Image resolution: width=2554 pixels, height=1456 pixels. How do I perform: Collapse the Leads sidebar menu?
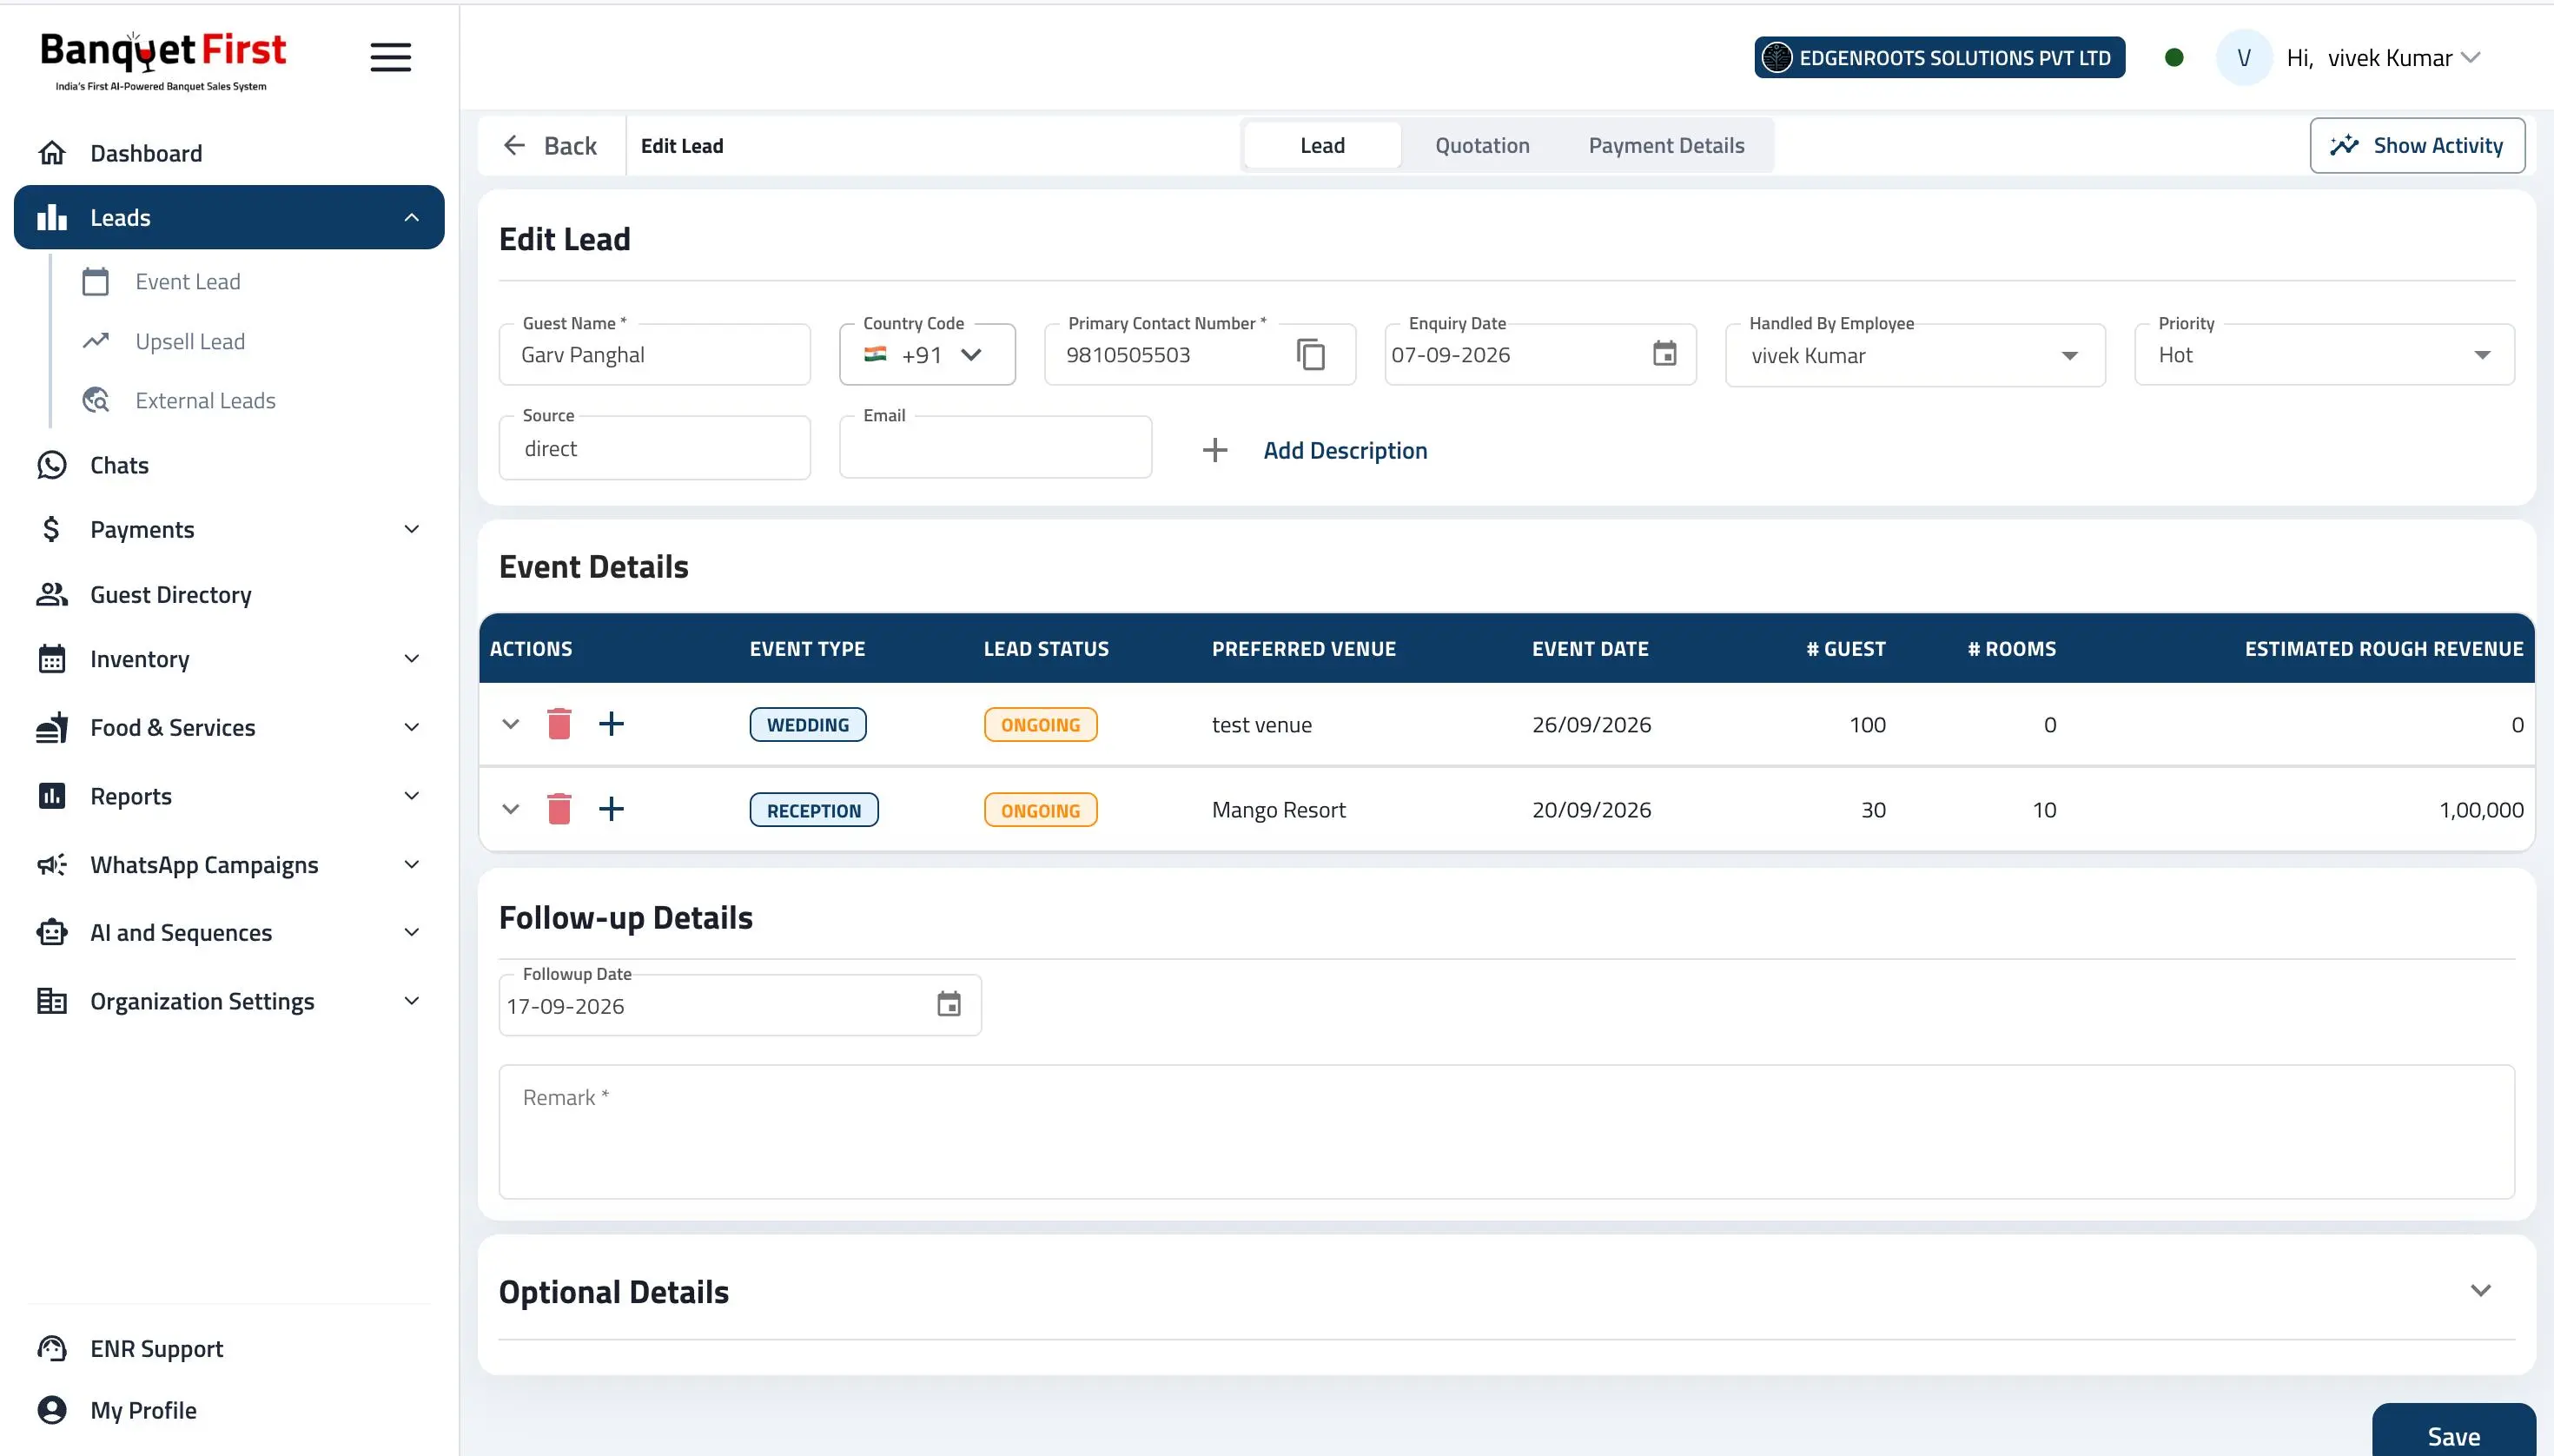click(411, 217)
